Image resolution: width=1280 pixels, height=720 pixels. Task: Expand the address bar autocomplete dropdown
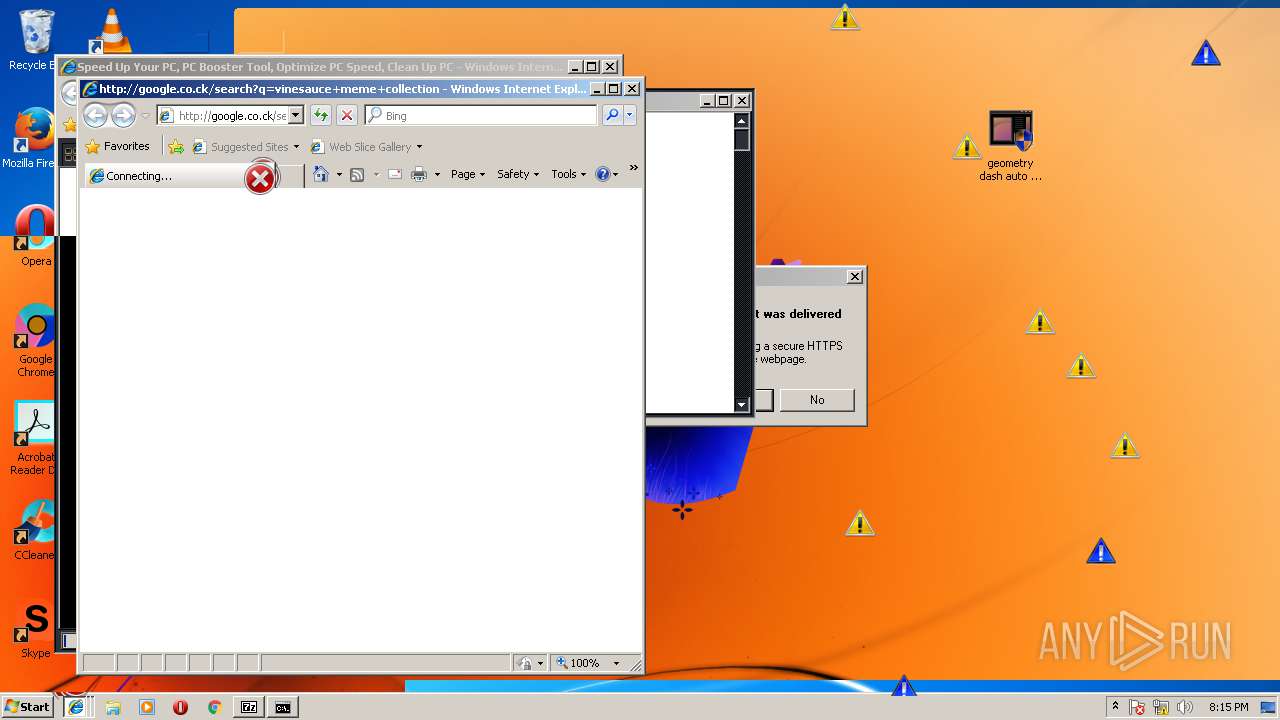pos(296,116)
